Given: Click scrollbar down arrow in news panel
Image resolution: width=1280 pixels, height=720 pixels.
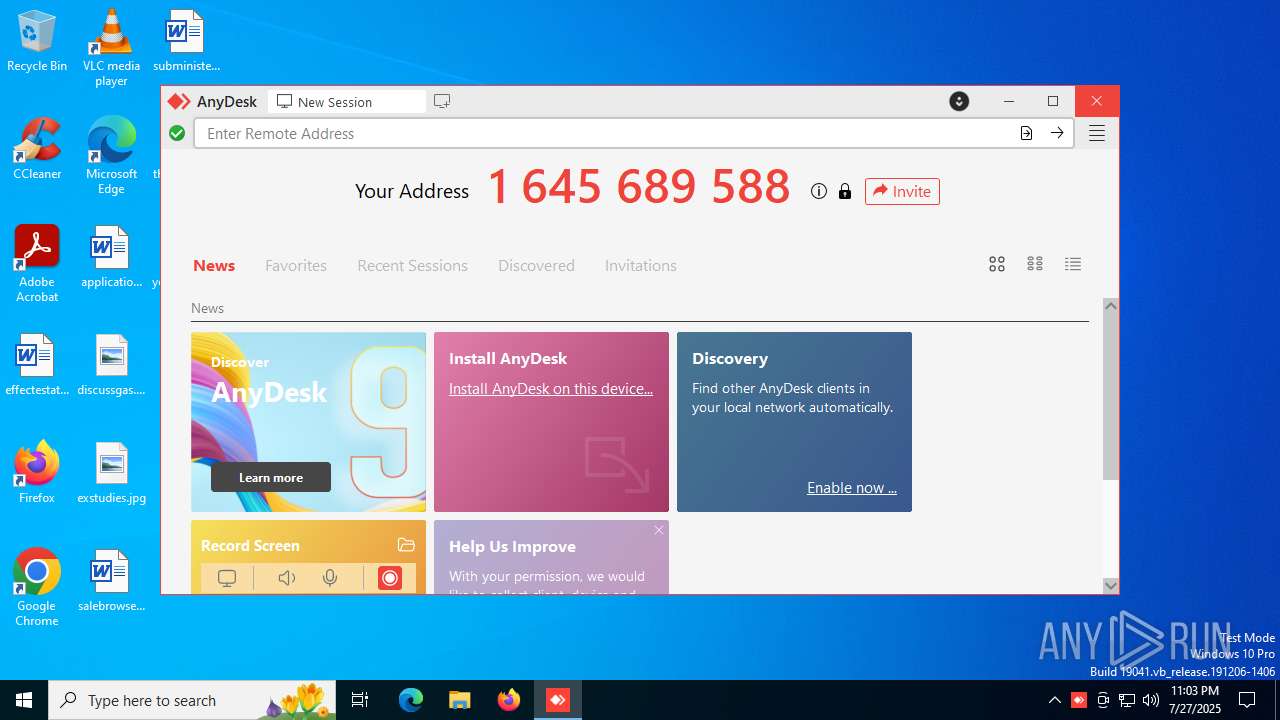Looking at the screenshot, I should pyautogui.click(x=1110, y=585).
